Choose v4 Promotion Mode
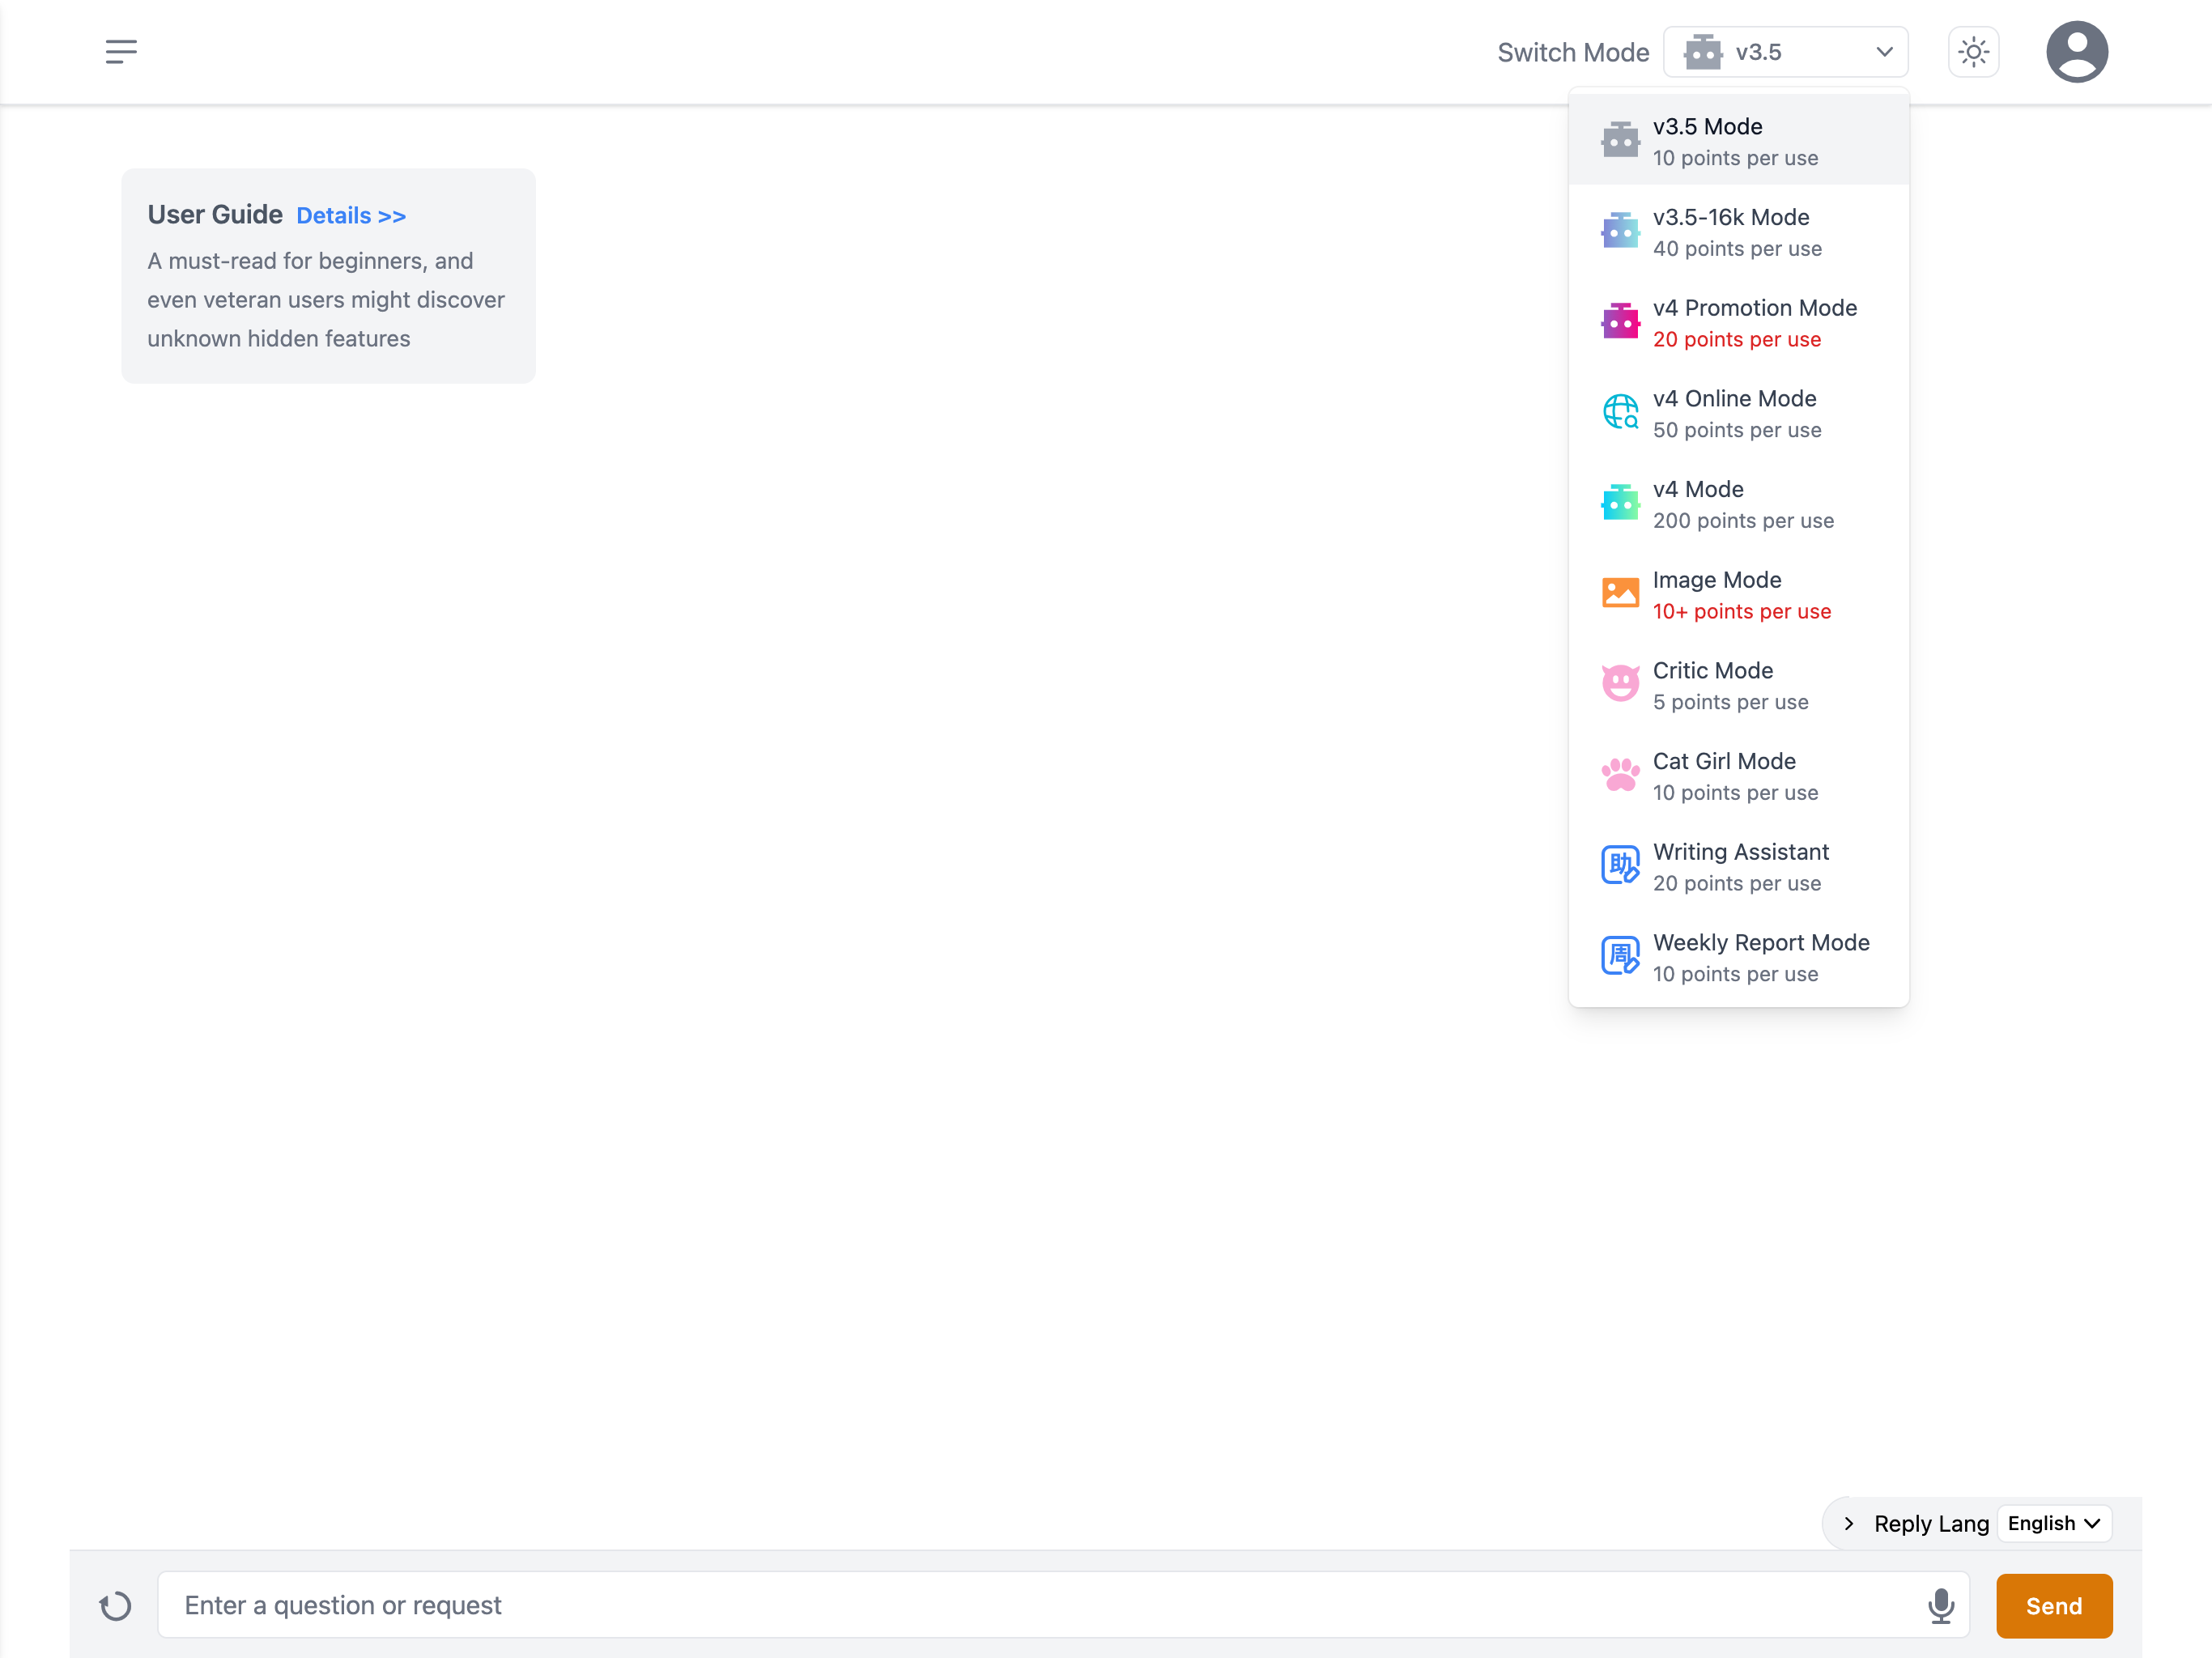Screen dimensions: 2212x1658 pyautogui.click(x=1738, y=322)
